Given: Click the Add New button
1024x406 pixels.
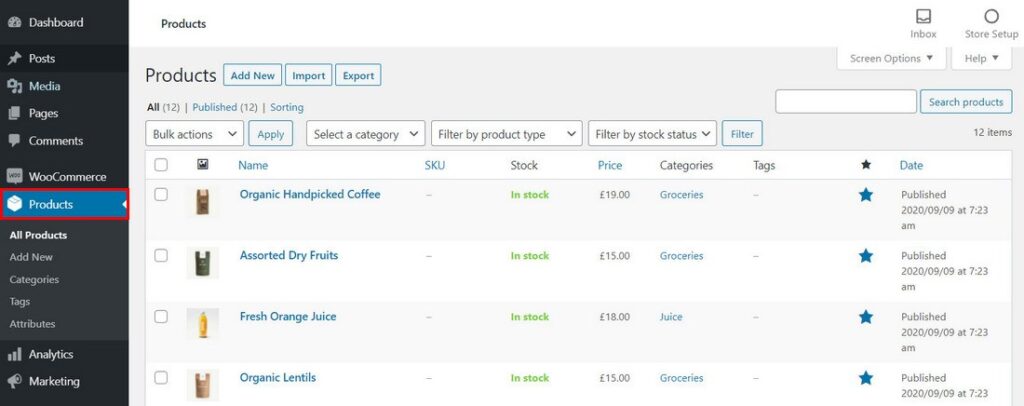Looking at the screenshot, I should click(252, 75).
